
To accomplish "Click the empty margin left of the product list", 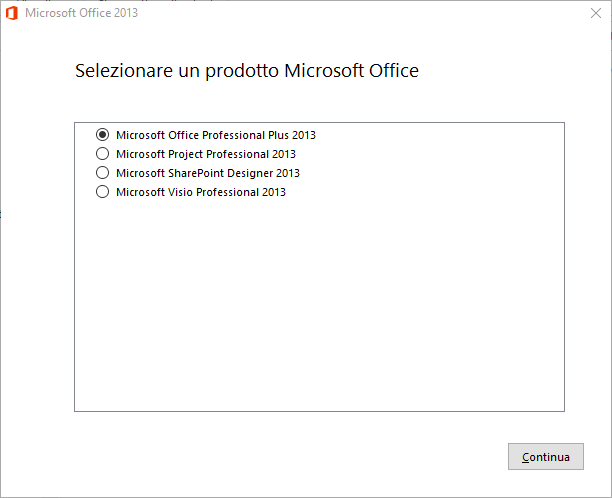I will (x=37, y=267).
